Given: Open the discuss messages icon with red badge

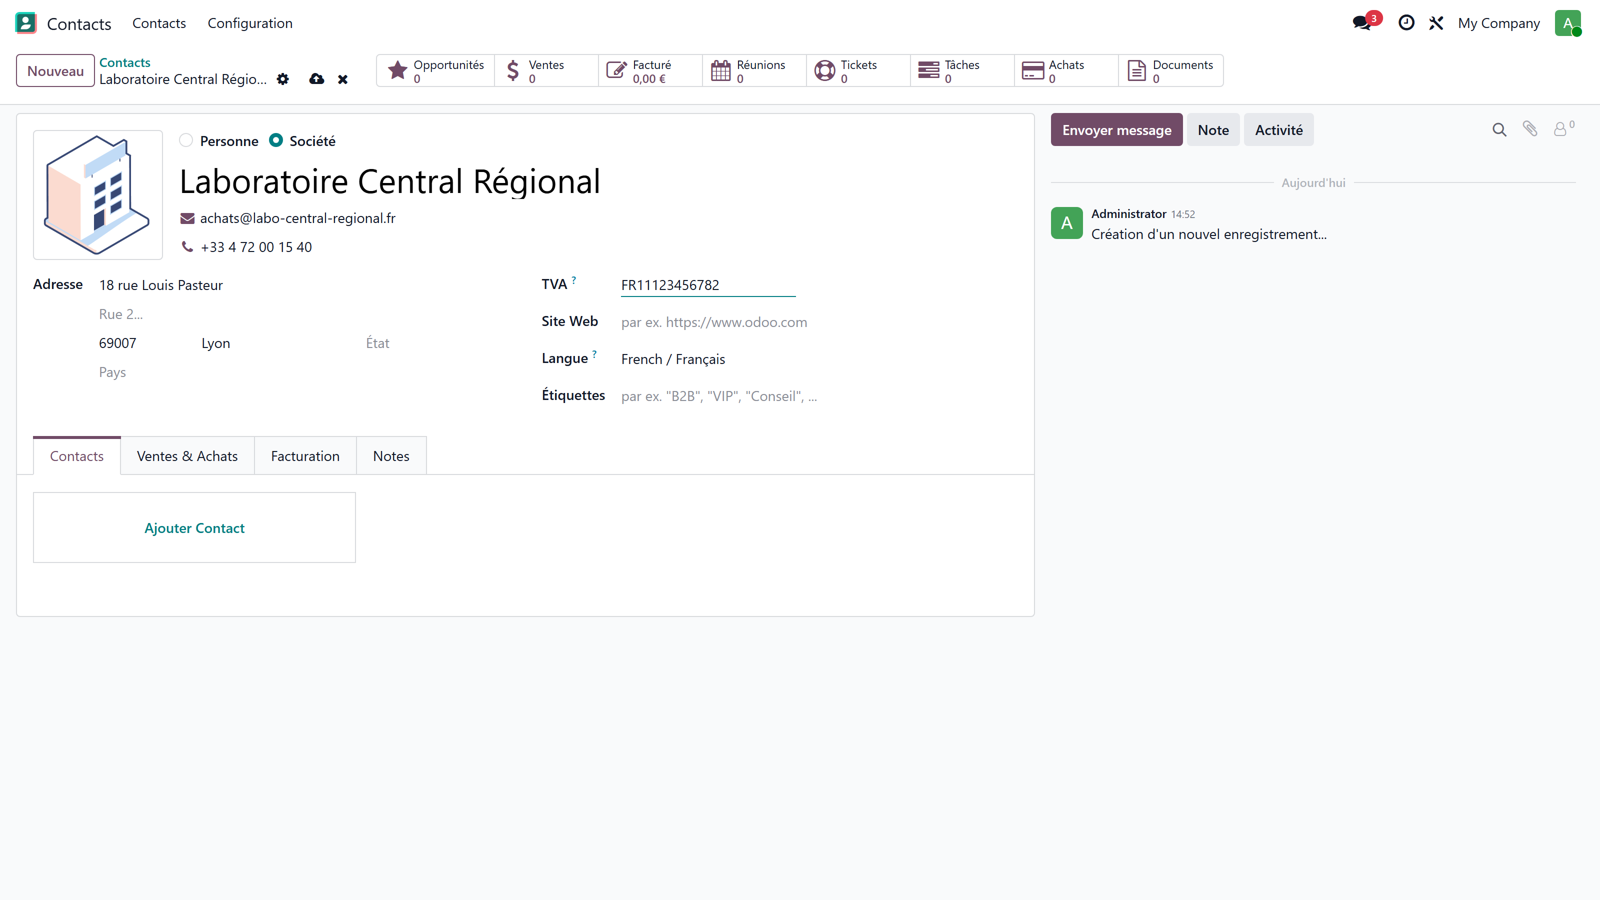Looking at the screenshot, I should pos(1365,22).
